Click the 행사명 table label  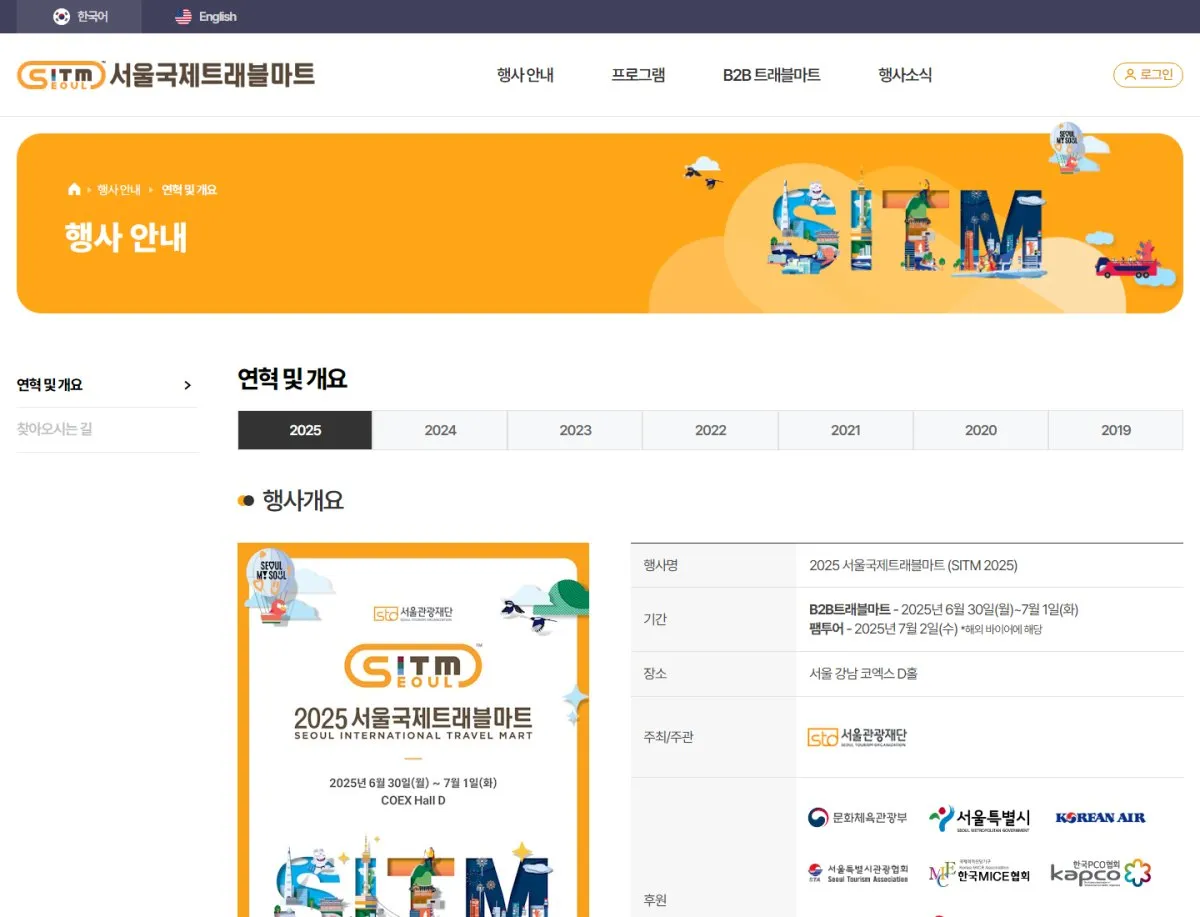click(660, 565)
